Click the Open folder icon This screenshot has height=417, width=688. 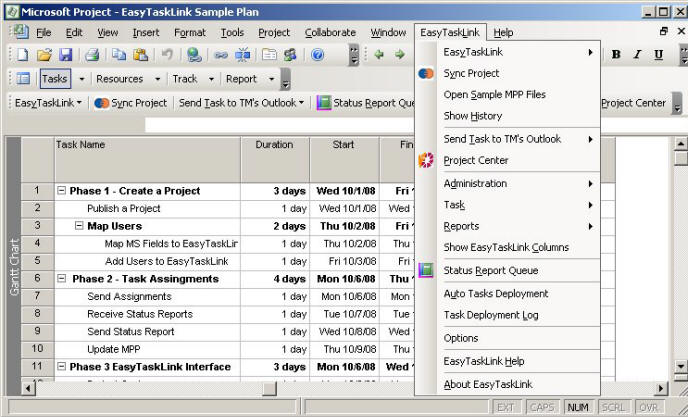44,54
